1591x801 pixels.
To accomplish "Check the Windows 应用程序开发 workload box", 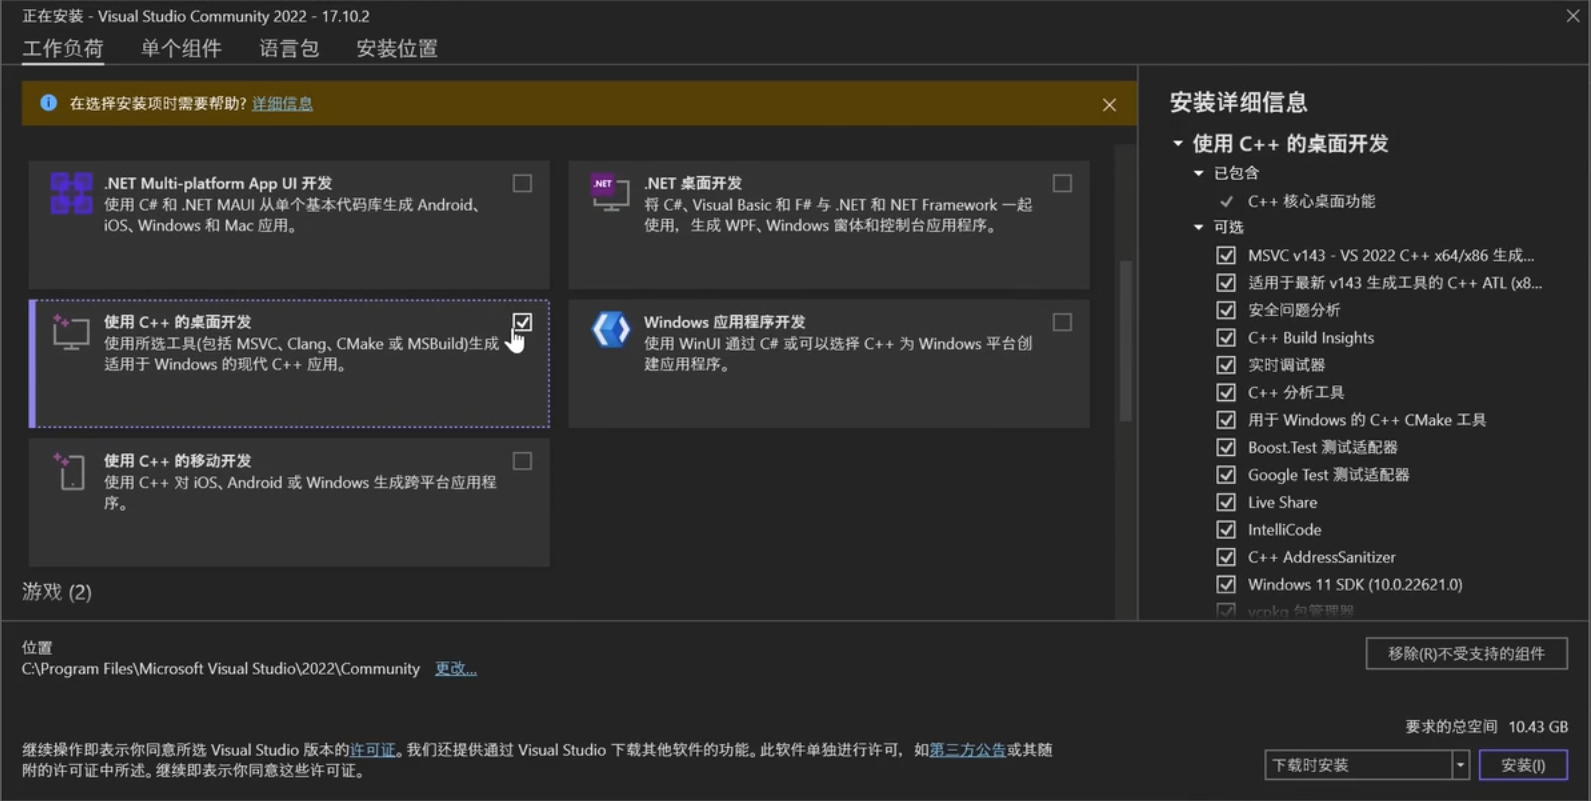I will (x=1062, y=322).
